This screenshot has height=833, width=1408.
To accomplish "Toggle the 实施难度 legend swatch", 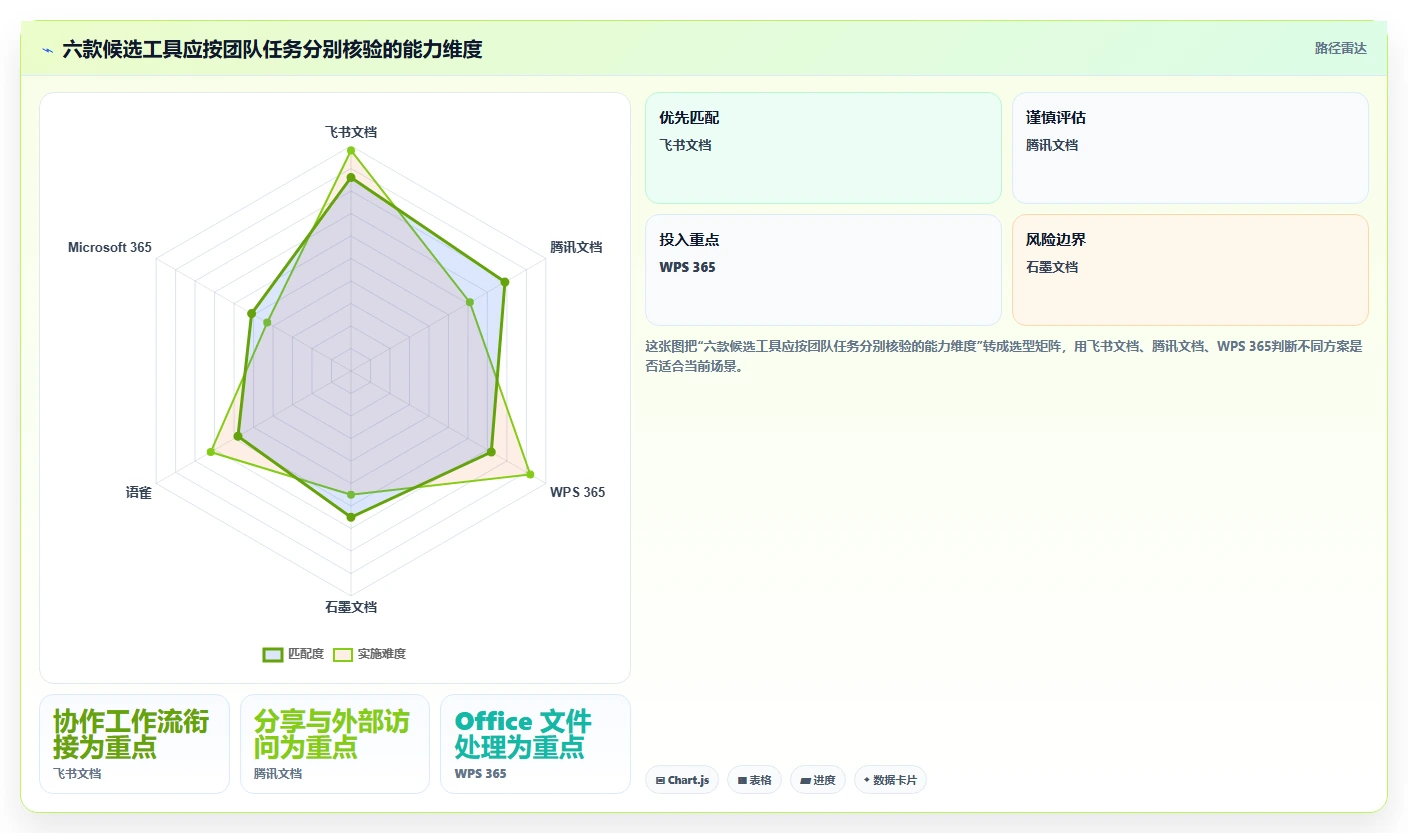I will click(x=343, y=654).
